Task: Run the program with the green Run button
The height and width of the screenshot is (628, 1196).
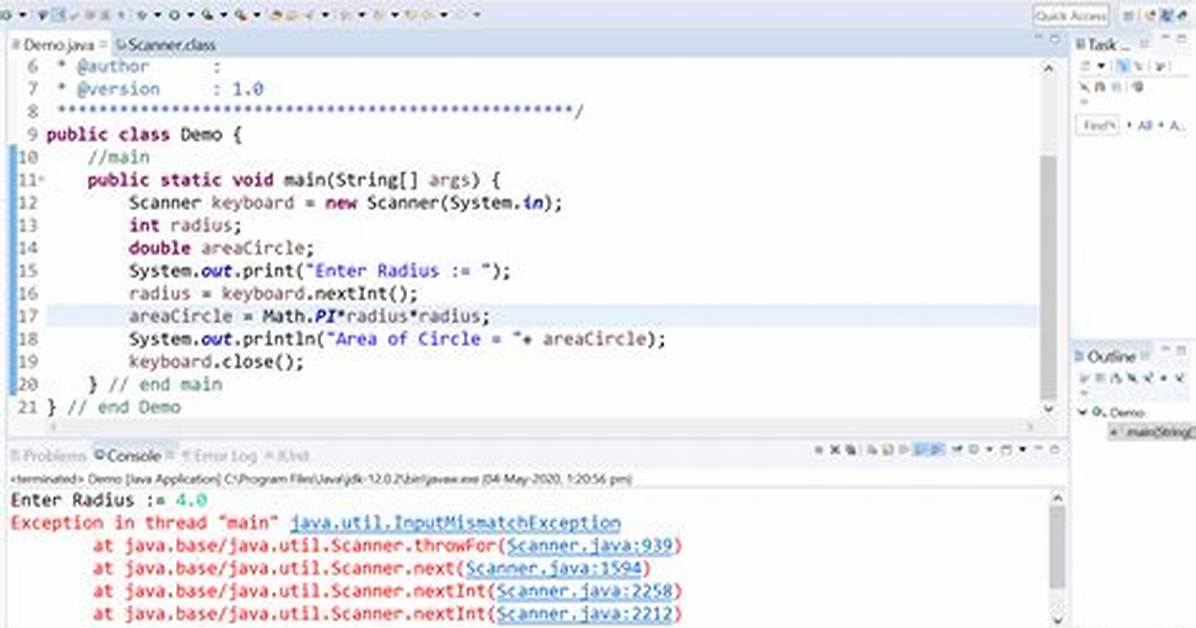Action: 174,14
